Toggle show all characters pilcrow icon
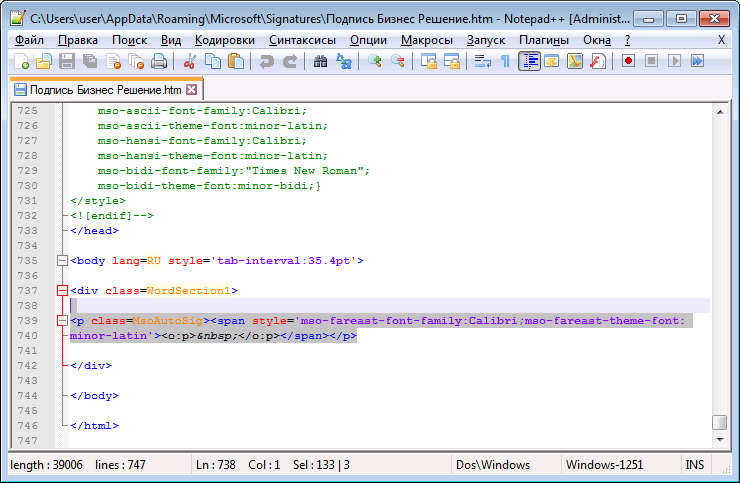This screenshot has width=740, height=483. point(505,61)
